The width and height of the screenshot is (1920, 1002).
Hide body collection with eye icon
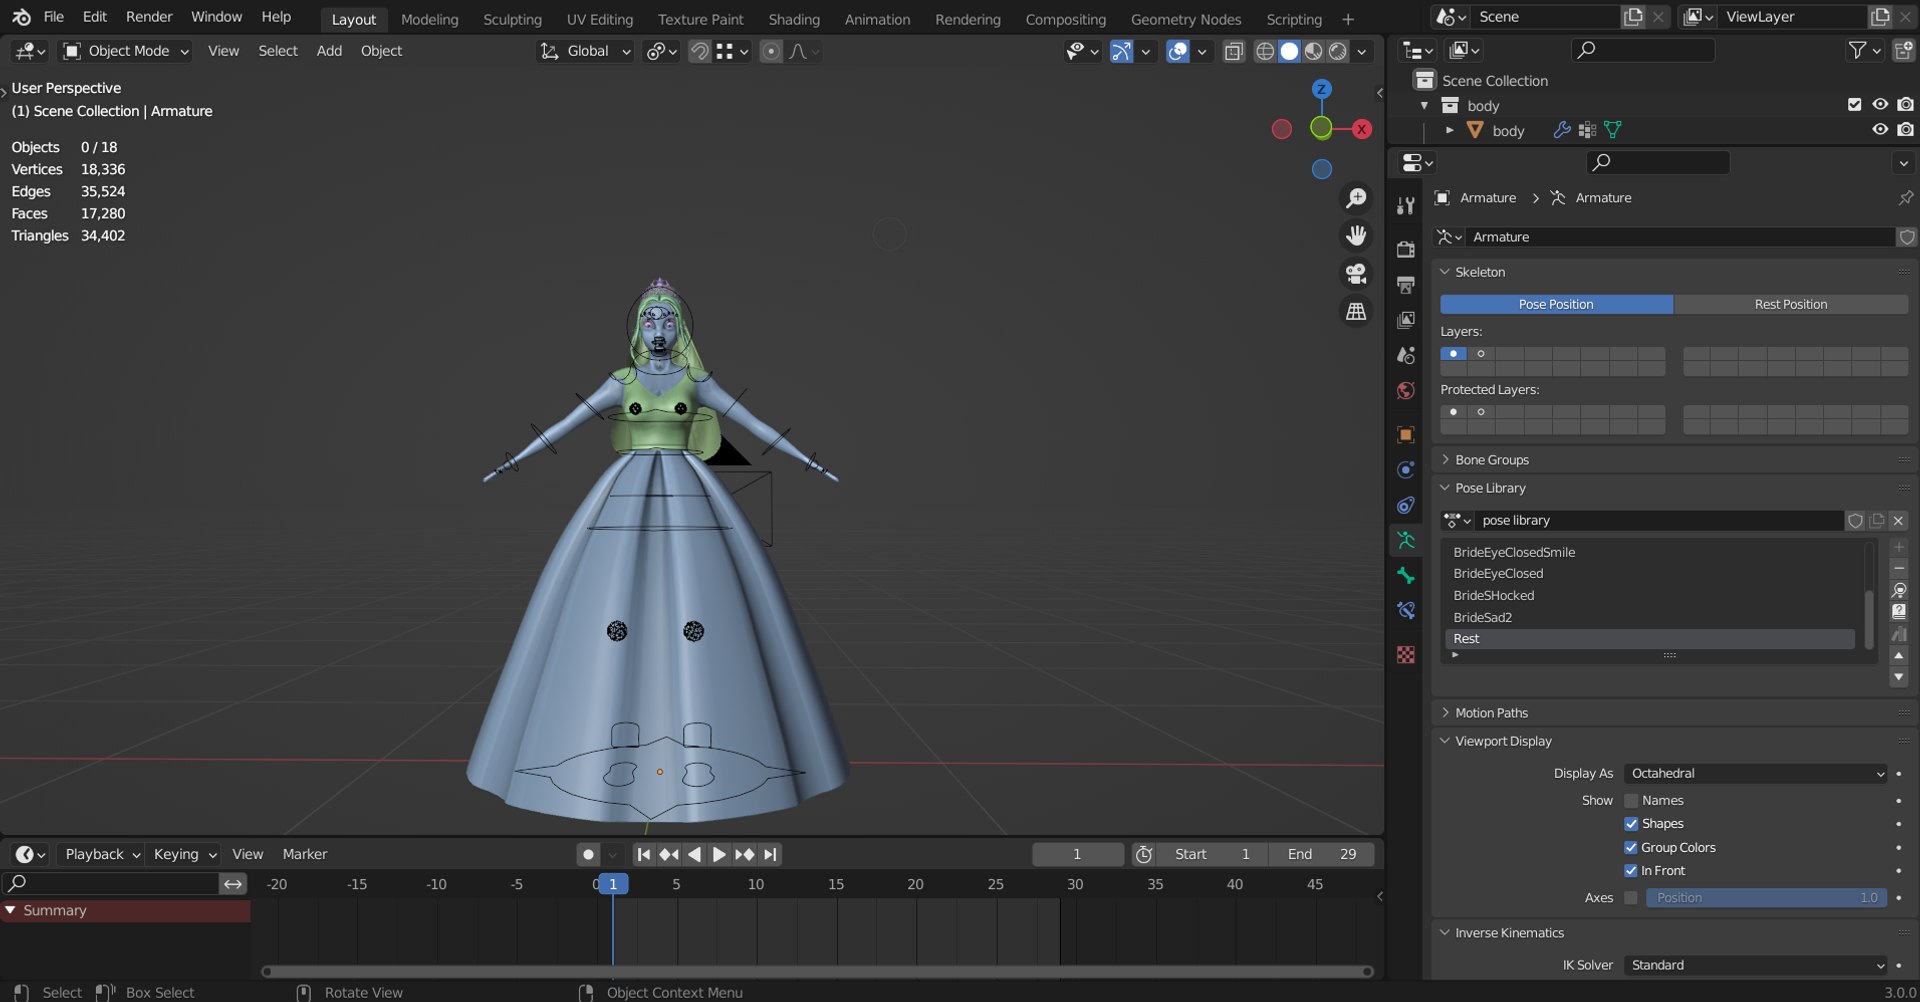coord(1880,105)
